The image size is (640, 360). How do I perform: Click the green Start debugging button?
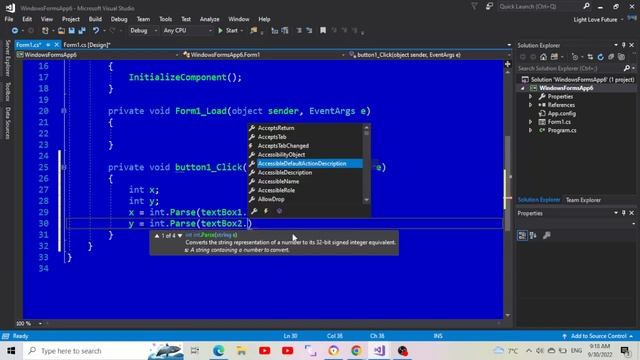pos(228,31)
